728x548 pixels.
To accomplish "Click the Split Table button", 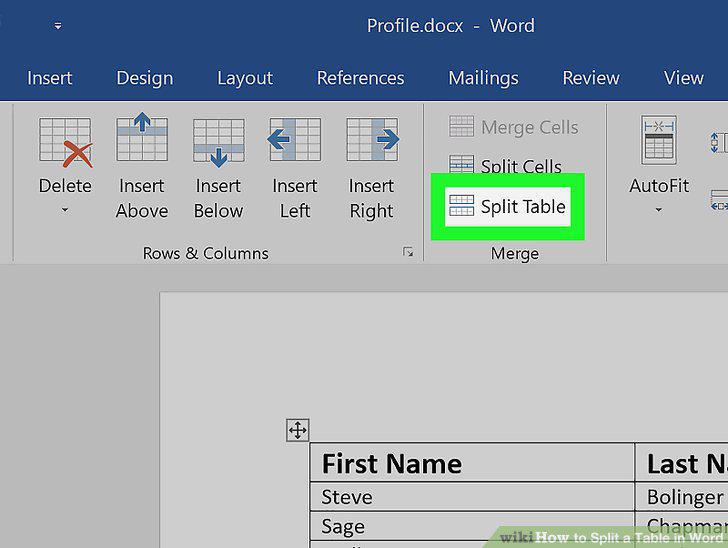I will (507, 207).
